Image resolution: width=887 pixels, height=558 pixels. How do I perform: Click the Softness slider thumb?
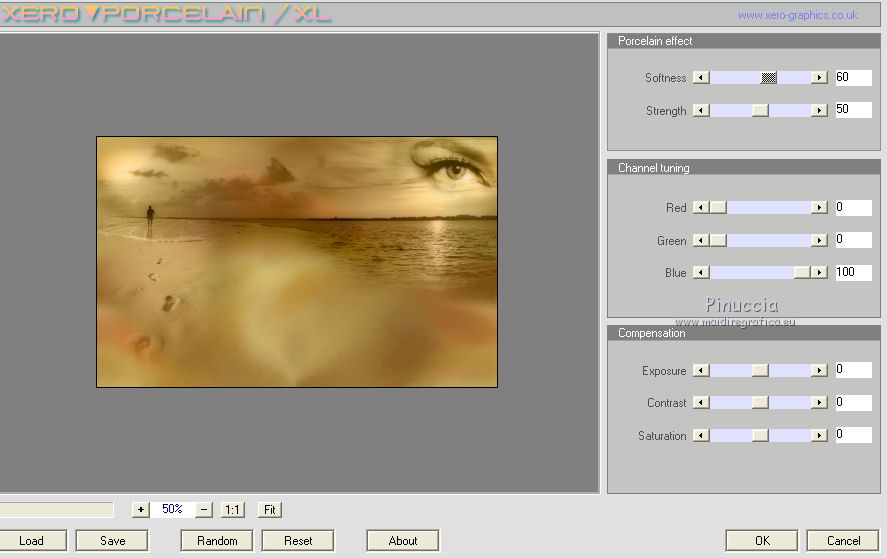coord(768,78)
